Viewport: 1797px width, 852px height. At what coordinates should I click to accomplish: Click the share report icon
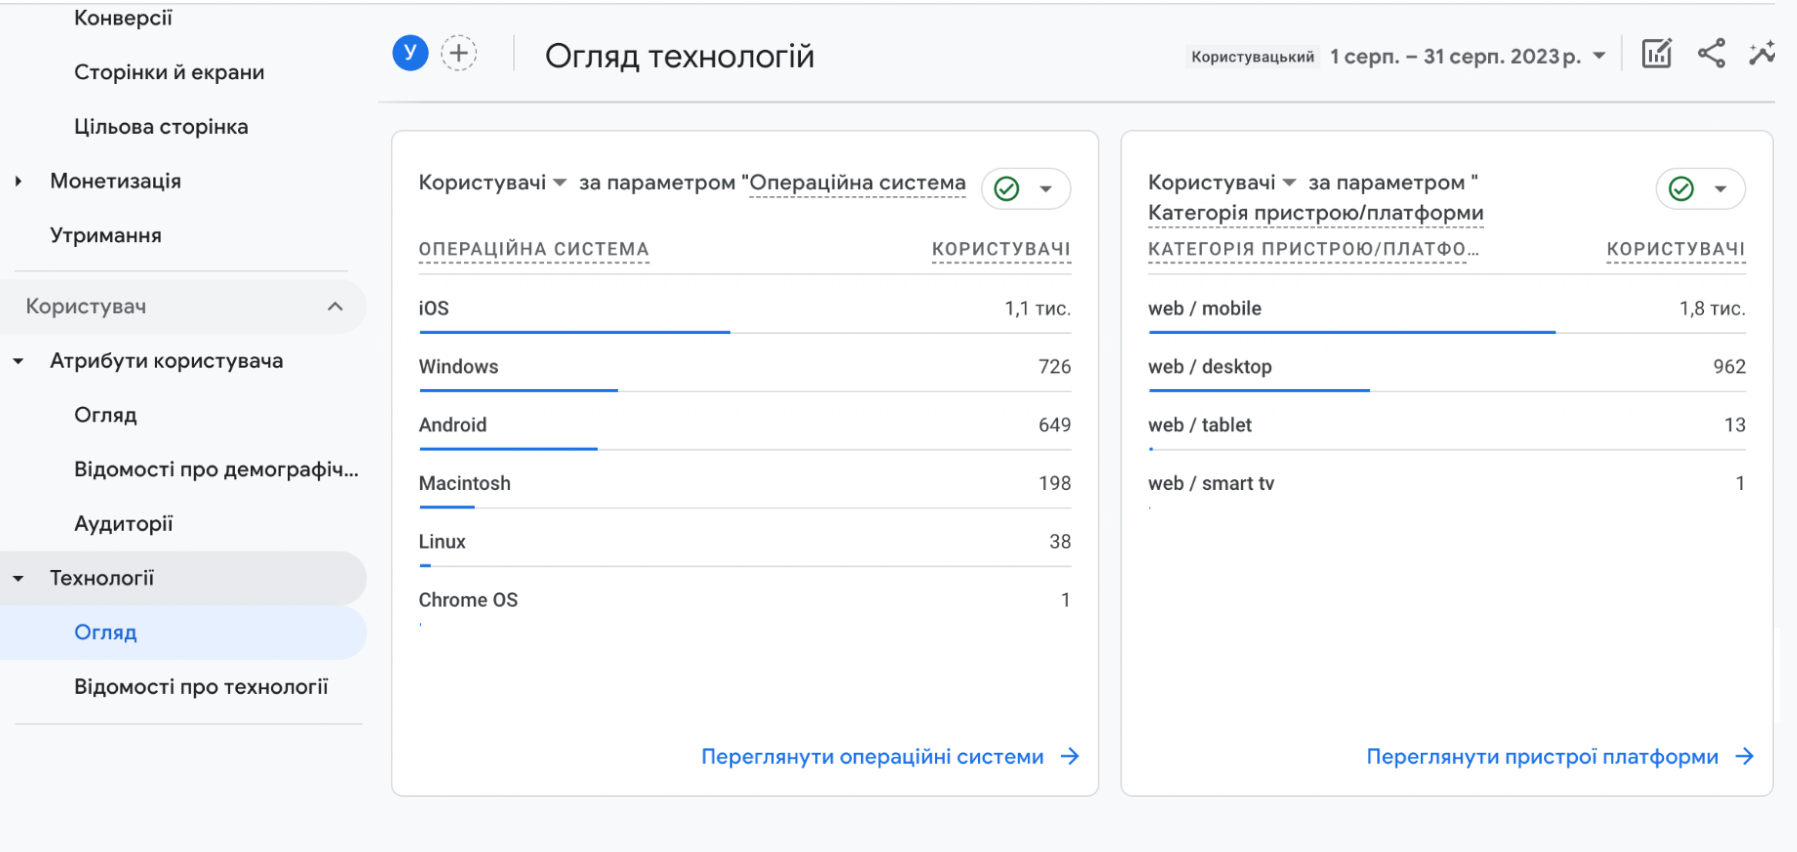[x=1711, y=54]
